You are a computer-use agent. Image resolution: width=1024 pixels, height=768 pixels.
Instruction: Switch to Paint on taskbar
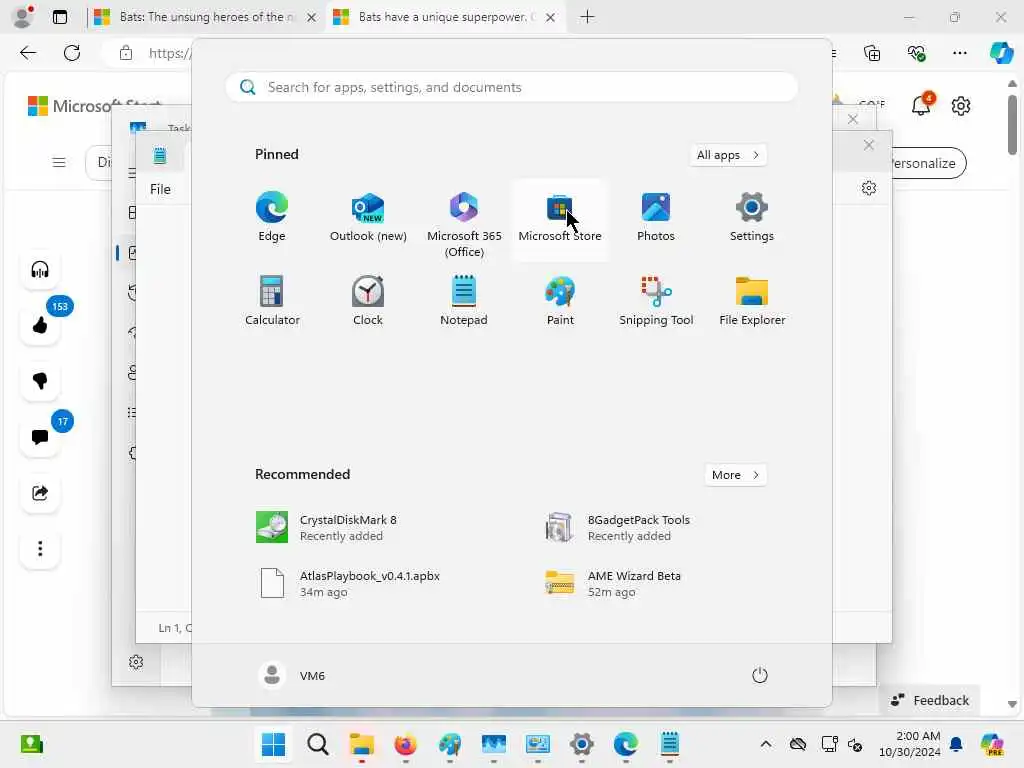(x=449, y=744)
